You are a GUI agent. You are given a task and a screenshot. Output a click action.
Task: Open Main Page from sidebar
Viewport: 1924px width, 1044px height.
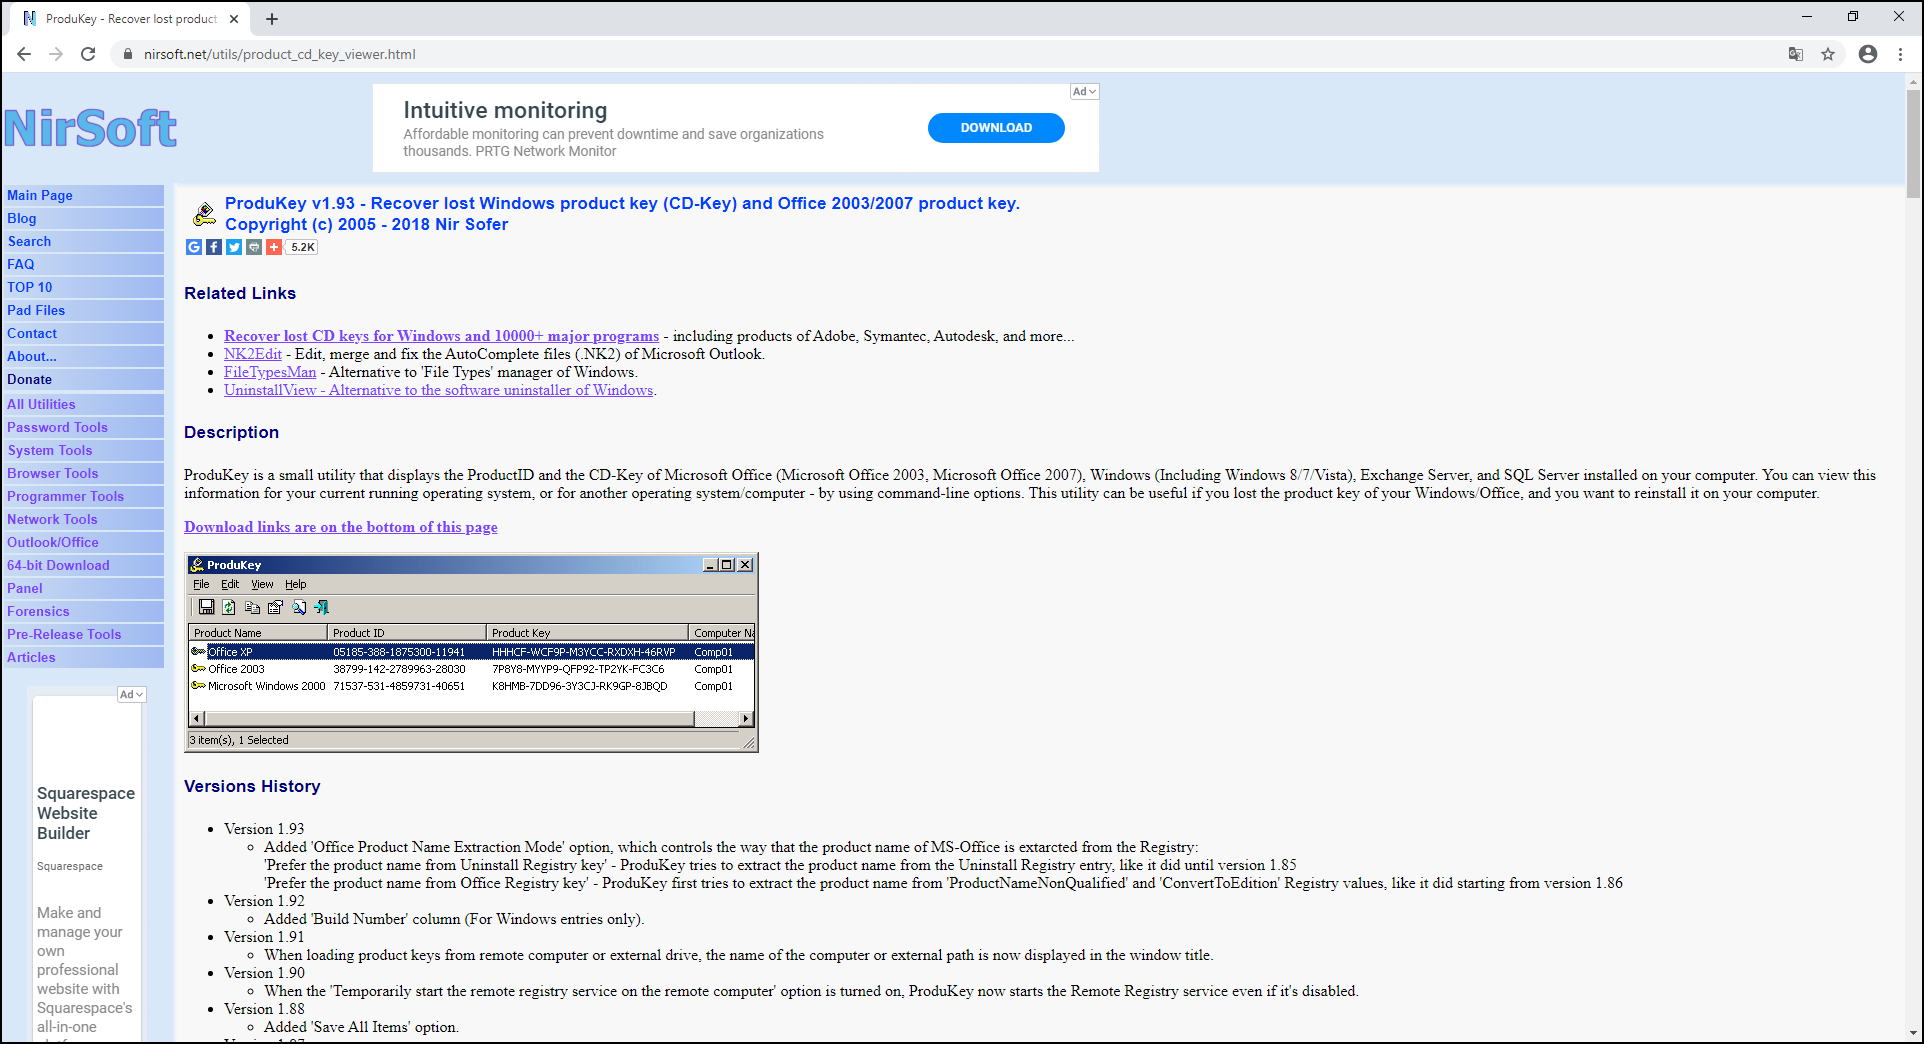pyautogui.click(x=83, y=195)
